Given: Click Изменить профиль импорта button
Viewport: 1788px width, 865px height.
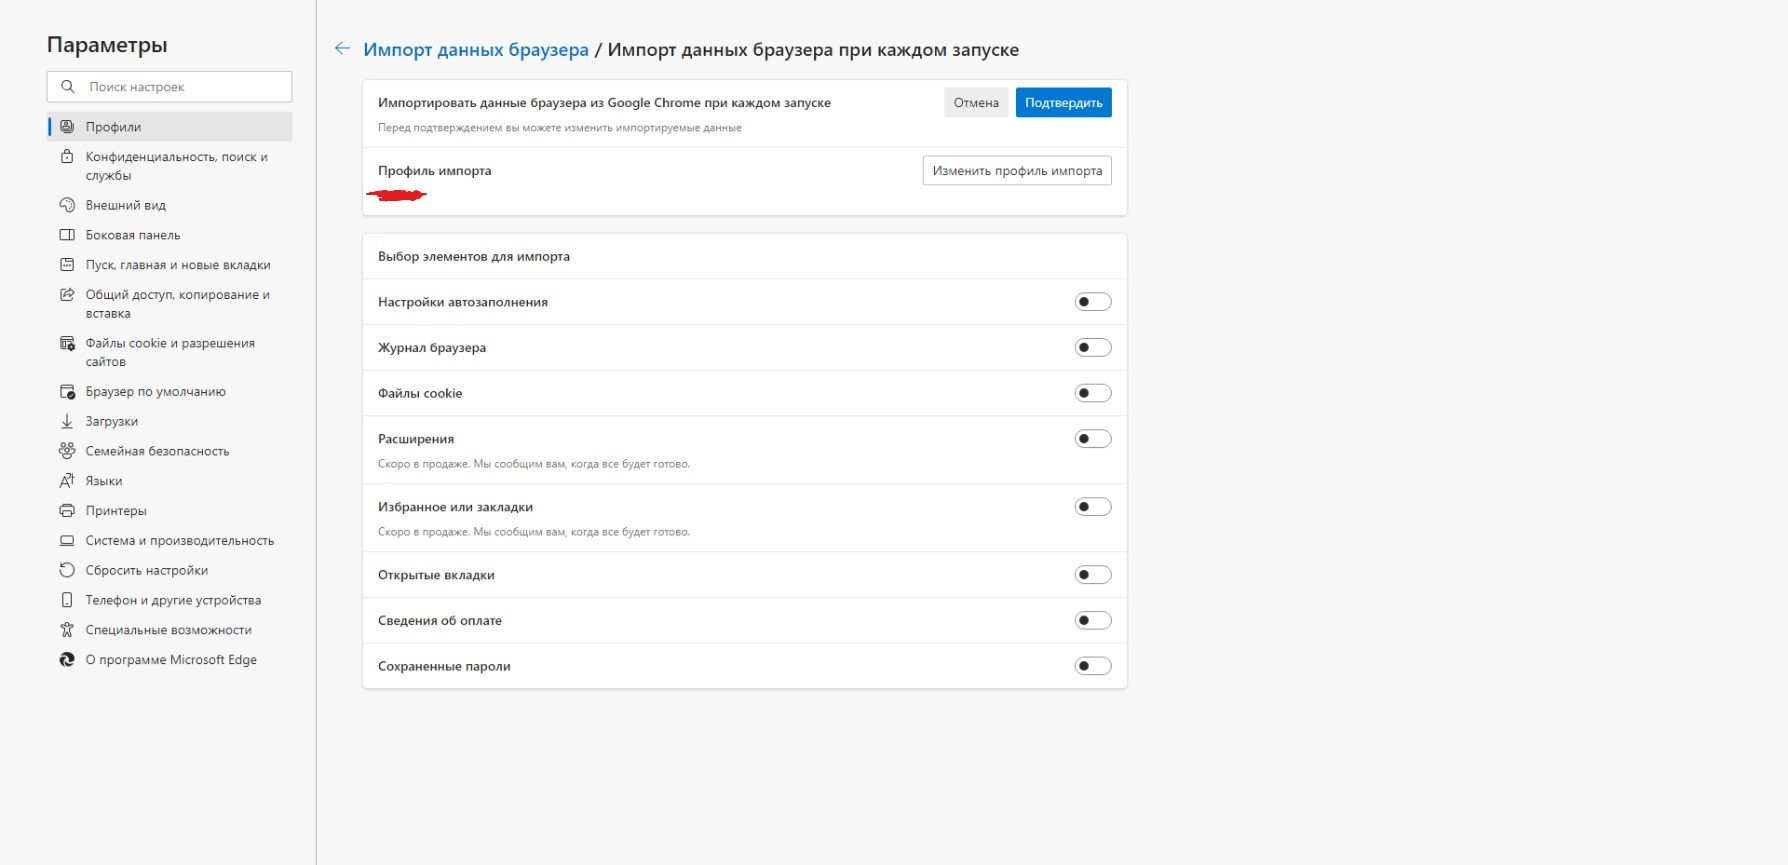Looking at the screenshot, I should 1017,171.
